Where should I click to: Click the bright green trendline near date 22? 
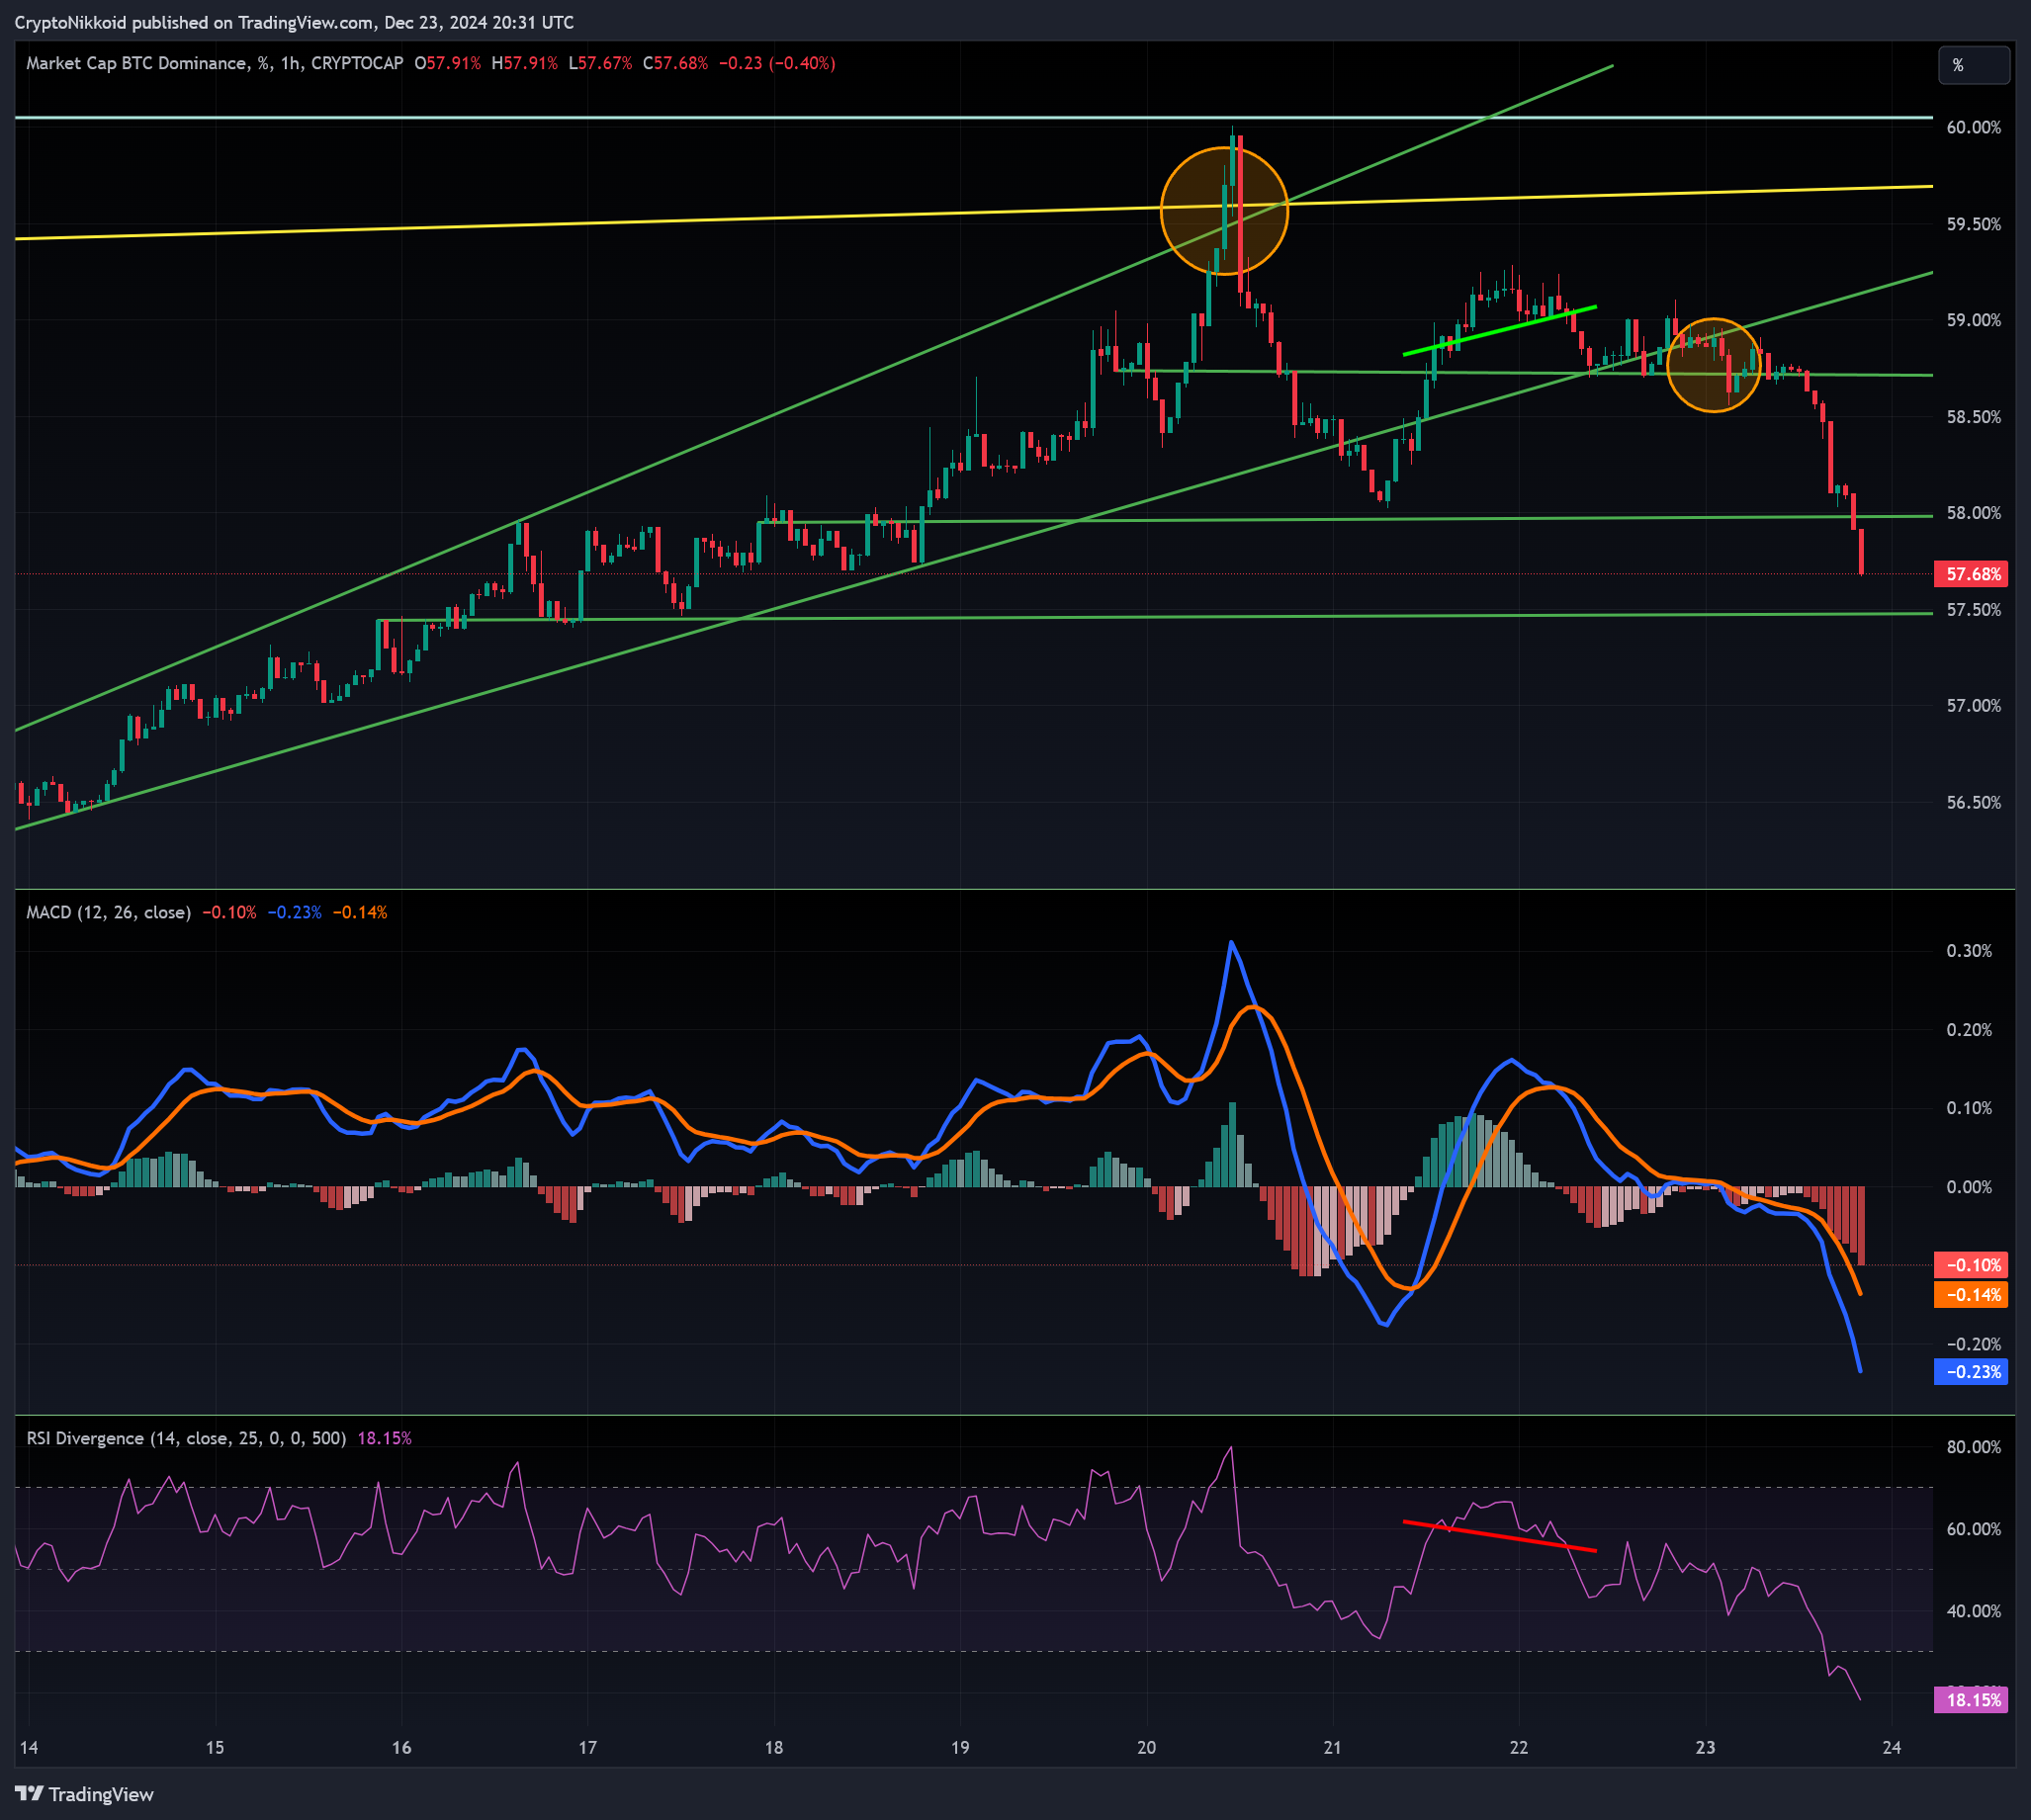tap(1500, 330)
